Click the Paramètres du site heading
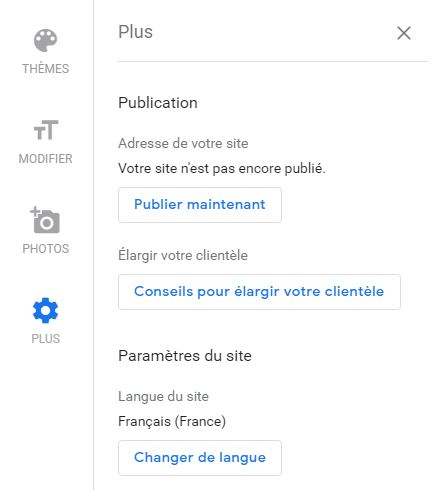 (x=185, y=356)
